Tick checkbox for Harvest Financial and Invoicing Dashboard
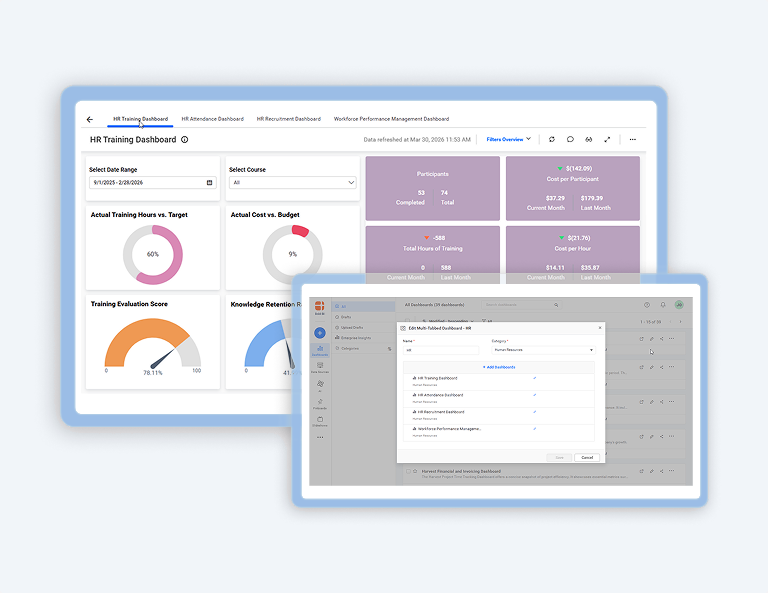 click(x=408, y=471)
